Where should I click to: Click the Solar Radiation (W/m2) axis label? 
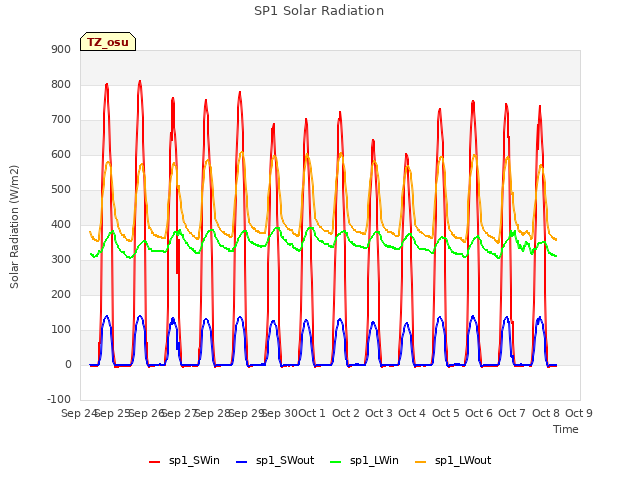14,227
